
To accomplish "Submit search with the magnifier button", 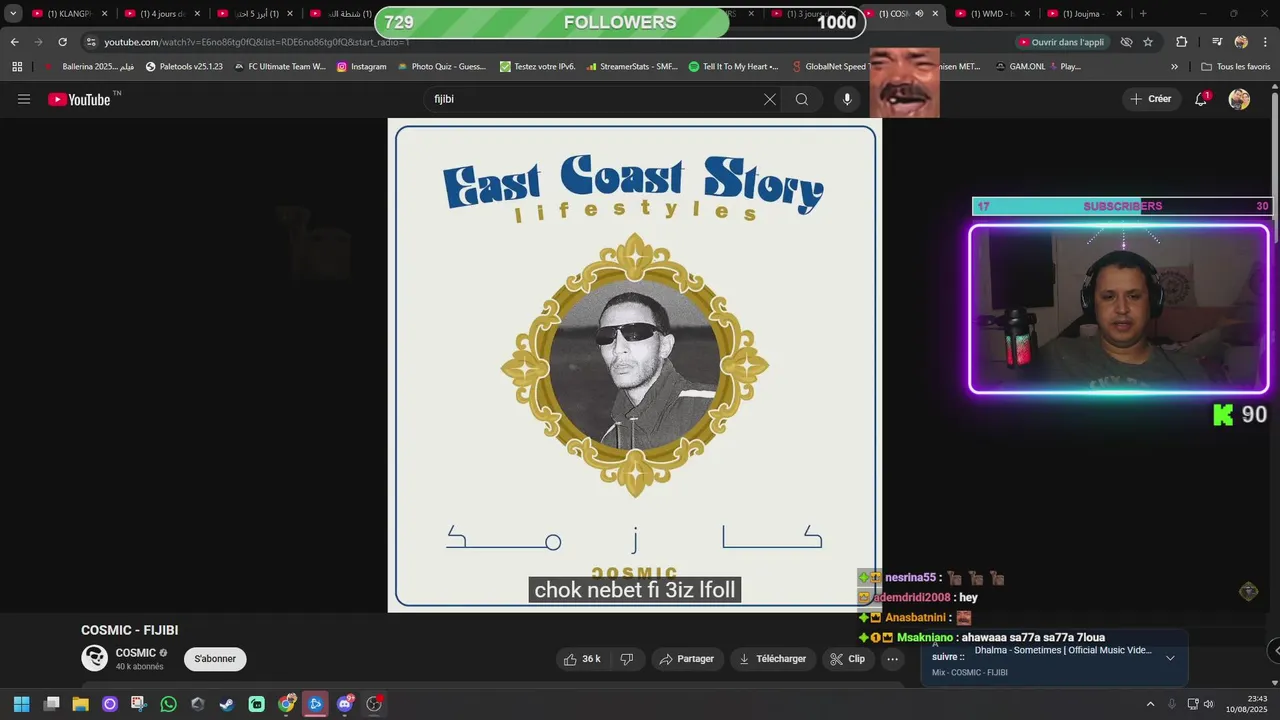I will click(802, 99).
